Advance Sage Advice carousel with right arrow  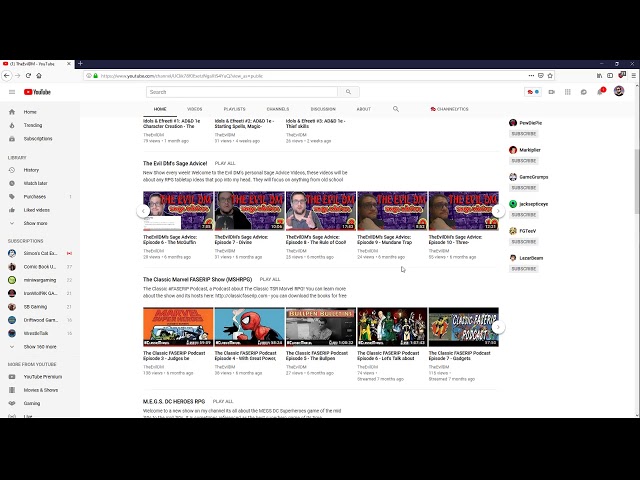pyautogui.click(x=498, y=211)
